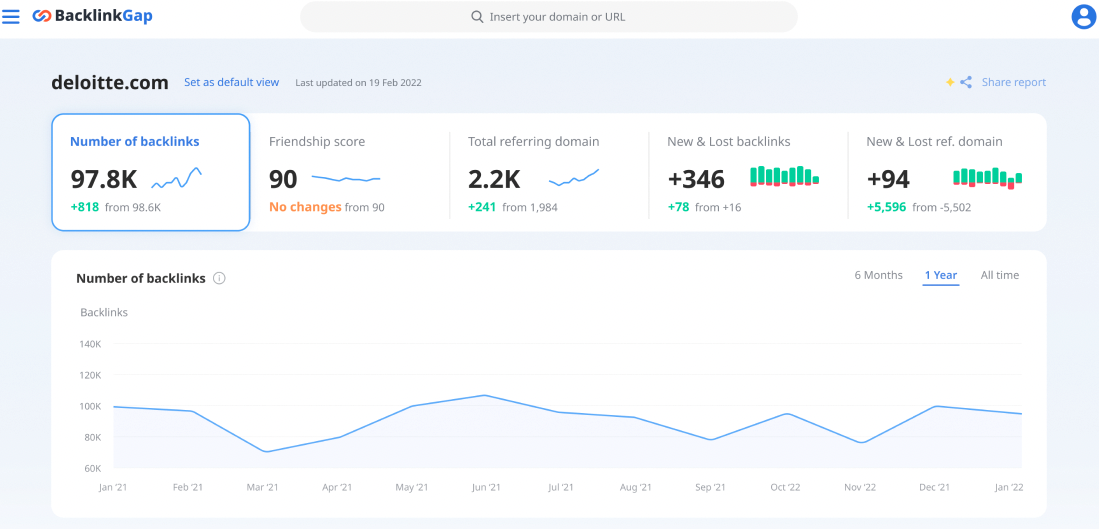
Task: Click the Jan '21 x-axis label
Action: 114,488
